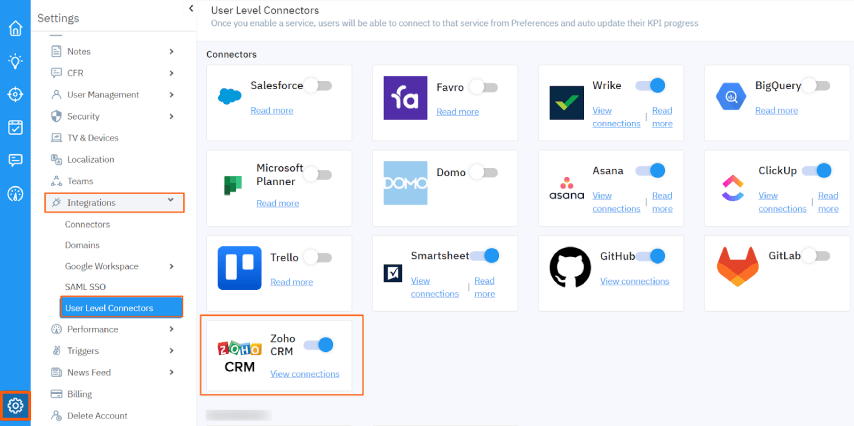Click the Trello logo
This screenshot has height=426, width=854.
tap(239, 268)
